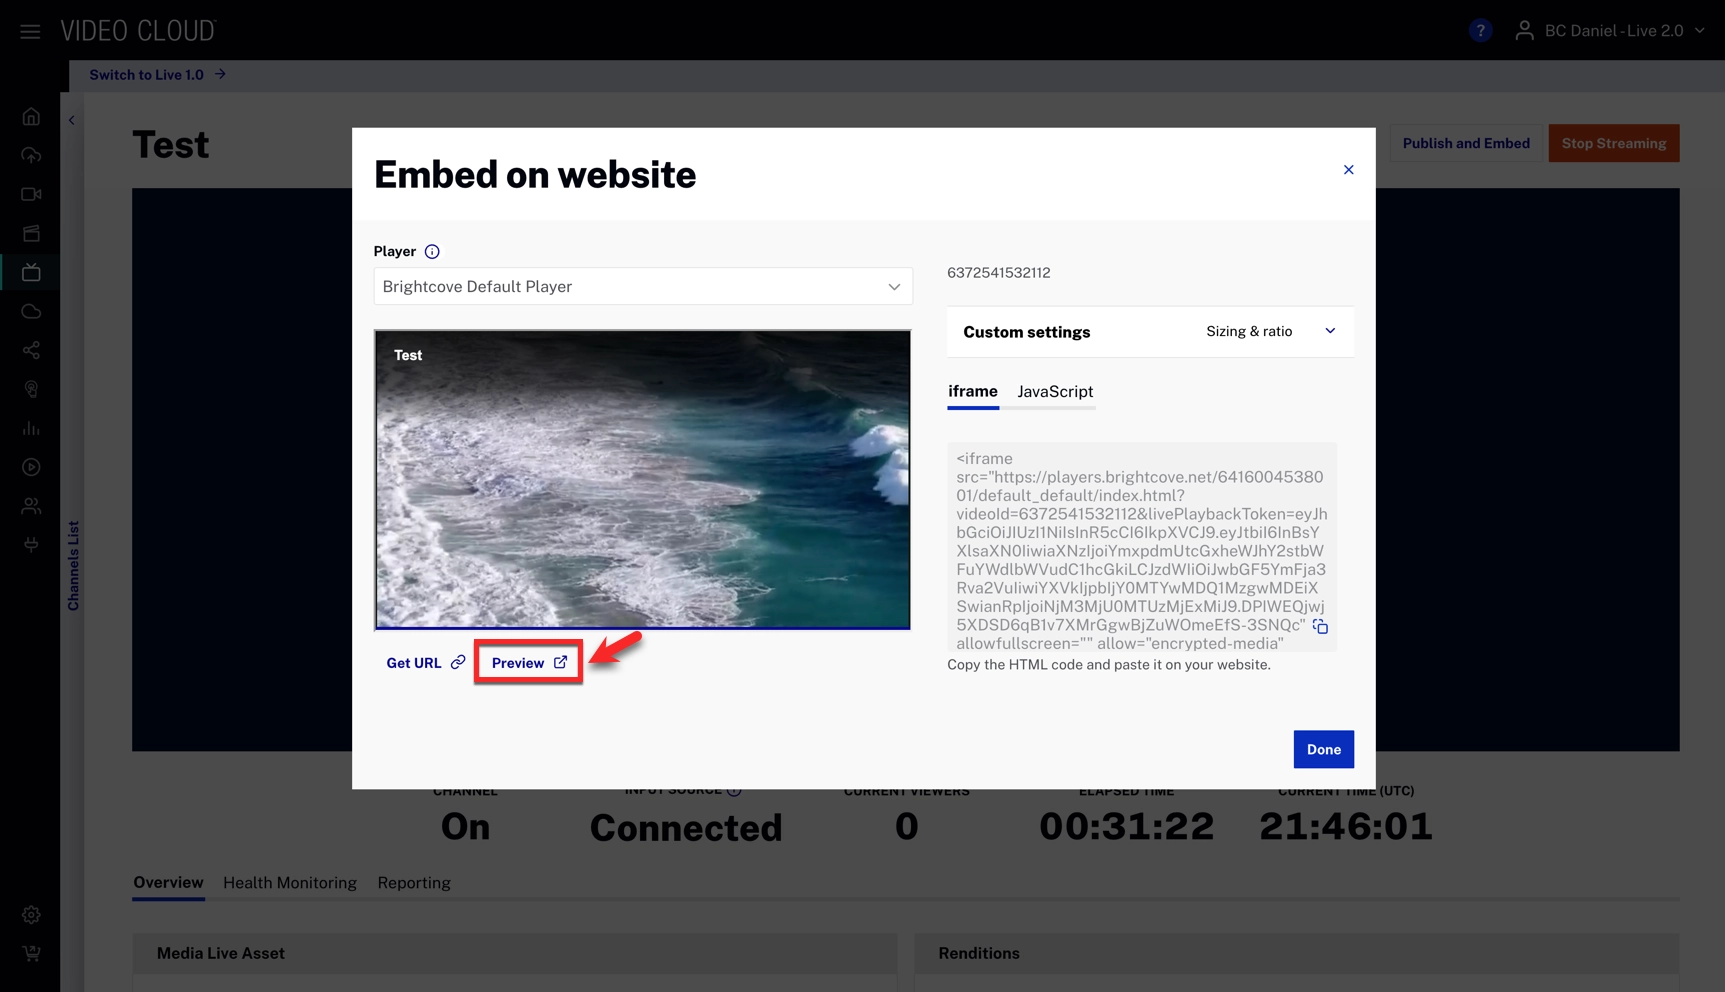The image size is (1725, 992).
Task: Switch to the JavaScript embed tab
Action: pos(1055,392)
